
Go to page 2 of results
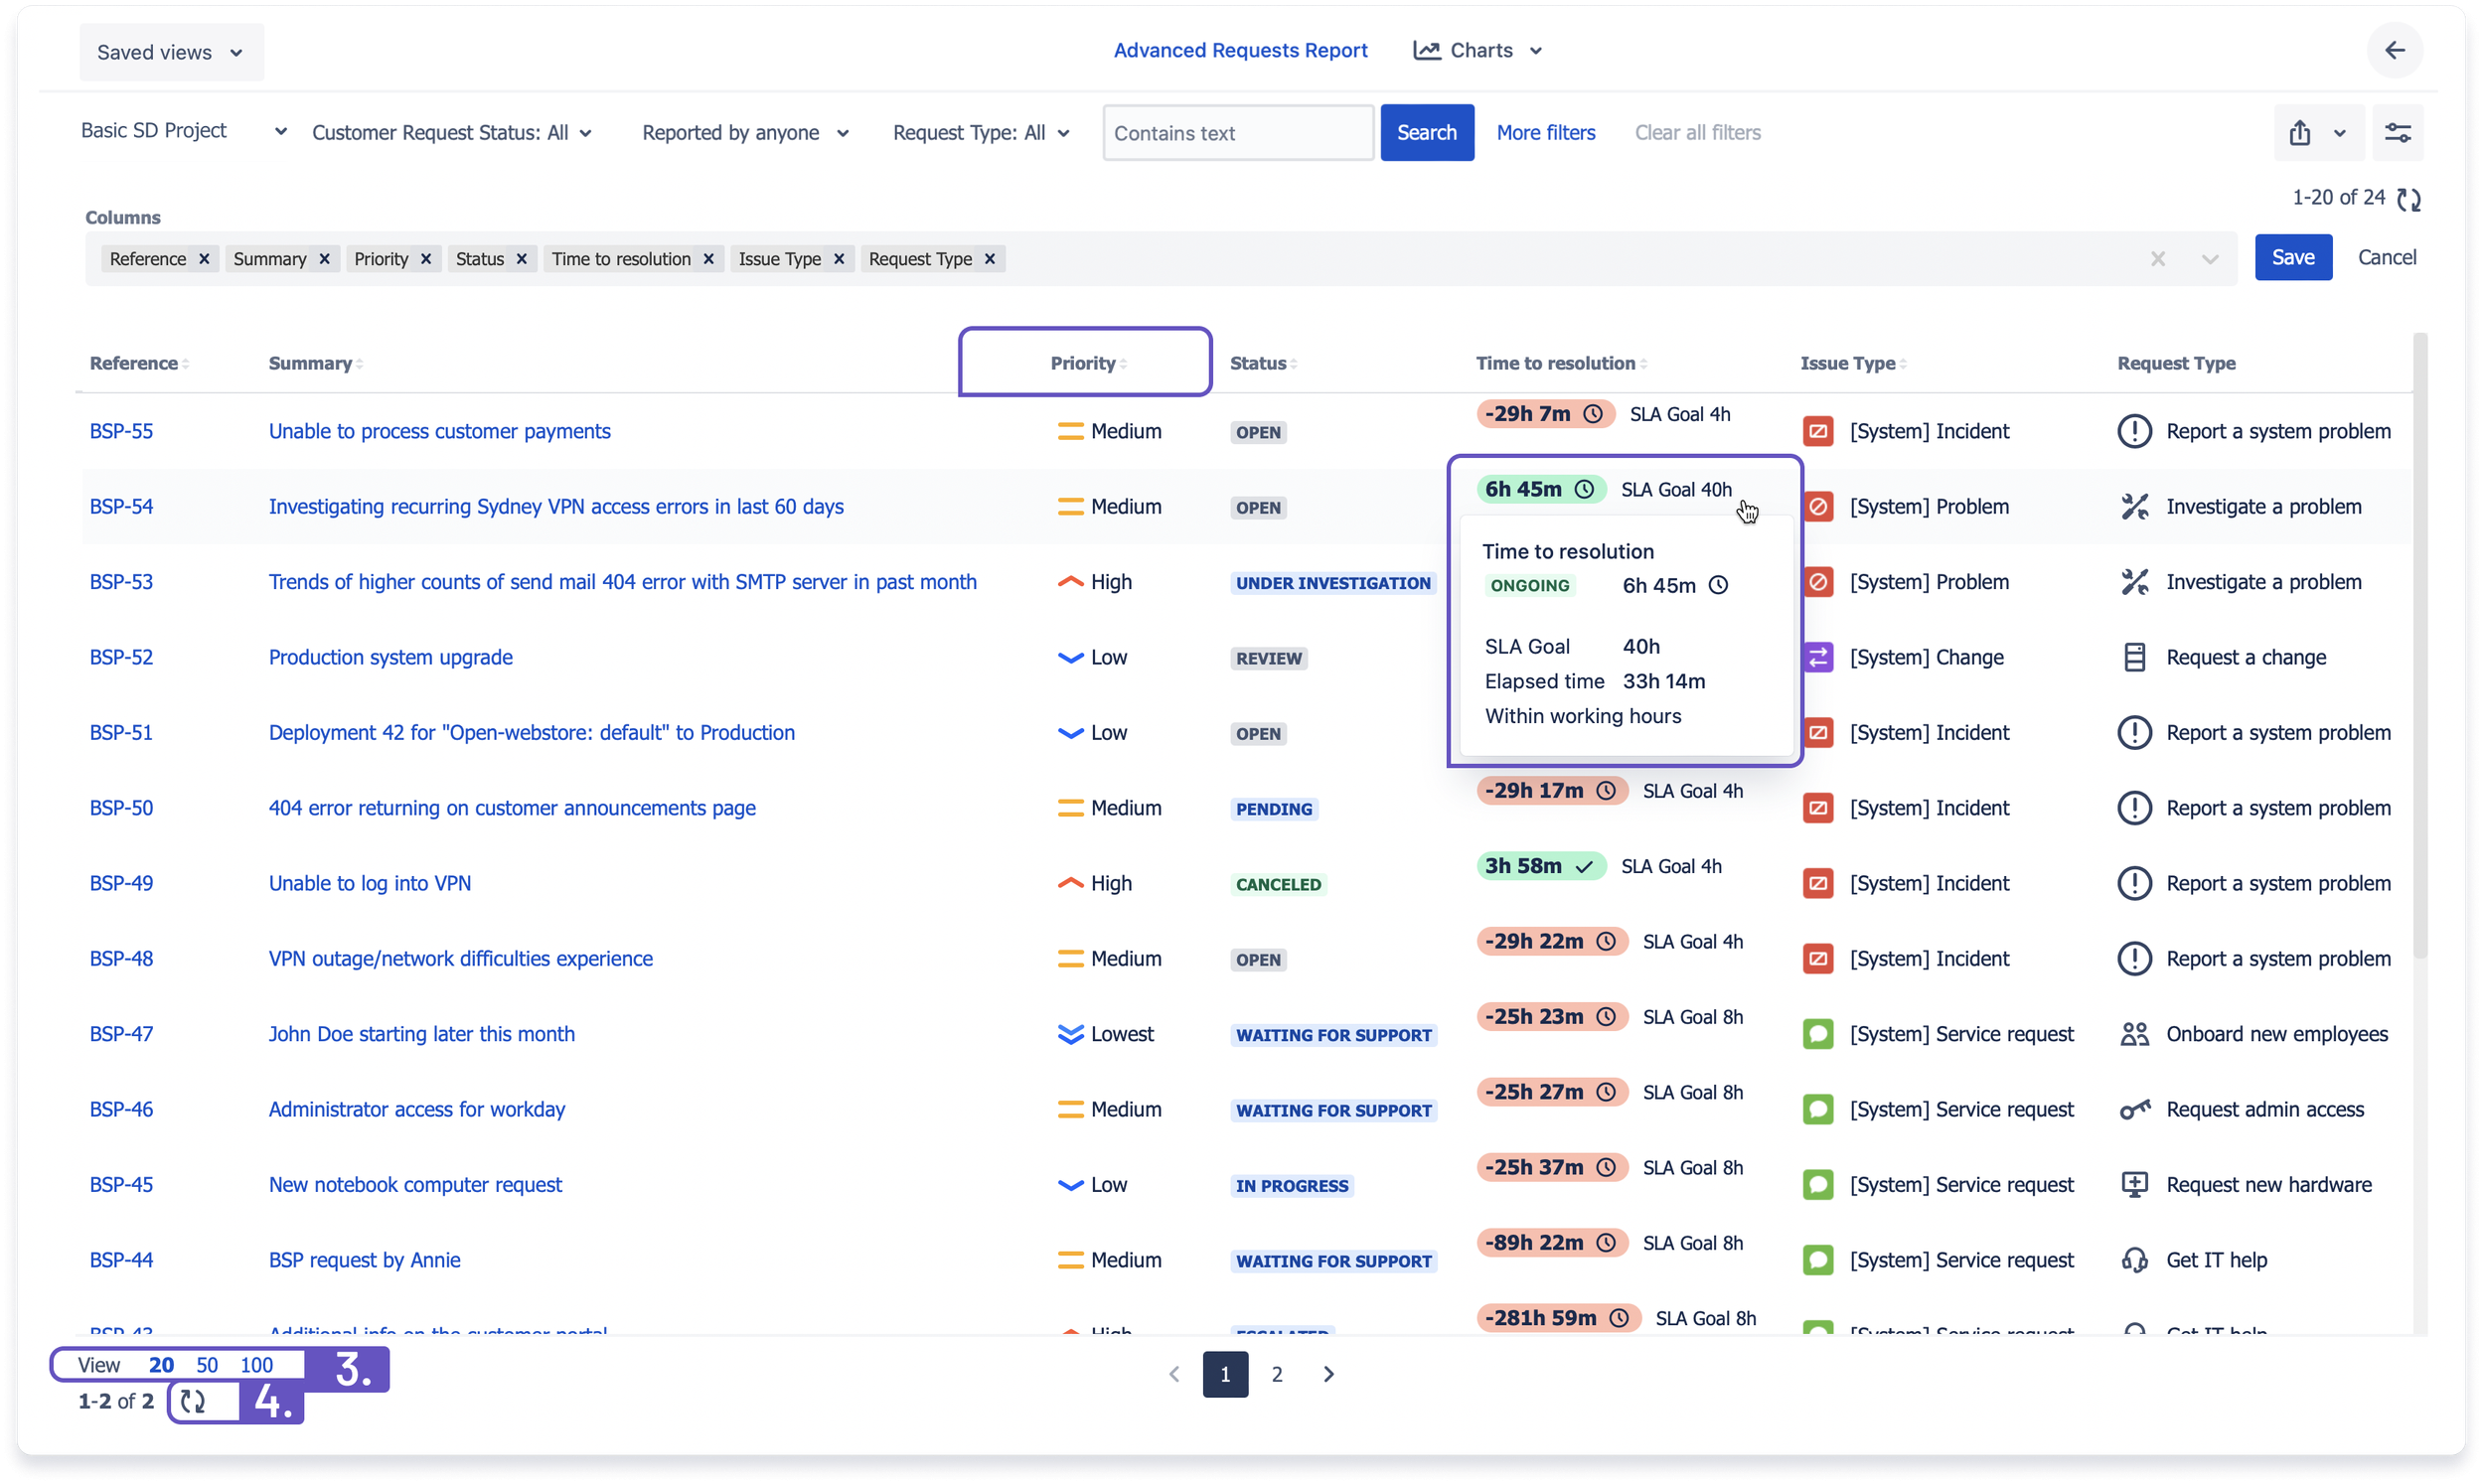pos(1276,1374)
